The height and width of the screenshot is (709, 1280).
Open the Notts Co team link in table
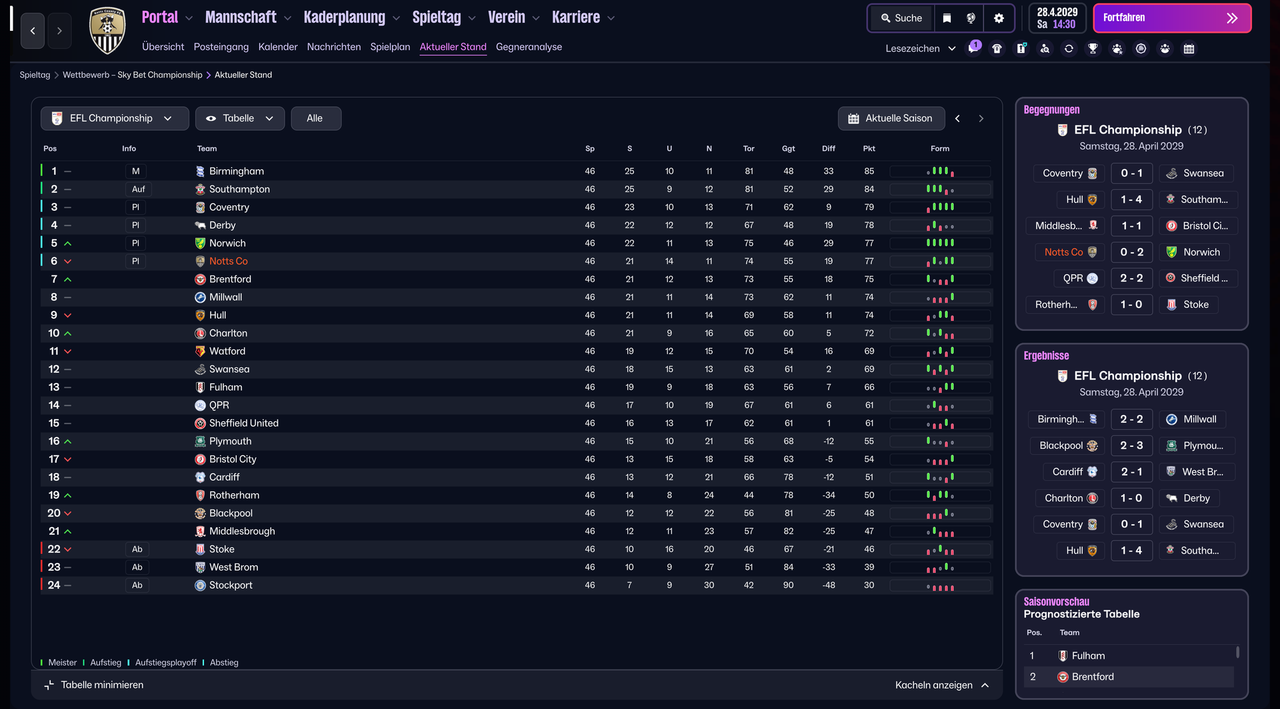point(228,261)
